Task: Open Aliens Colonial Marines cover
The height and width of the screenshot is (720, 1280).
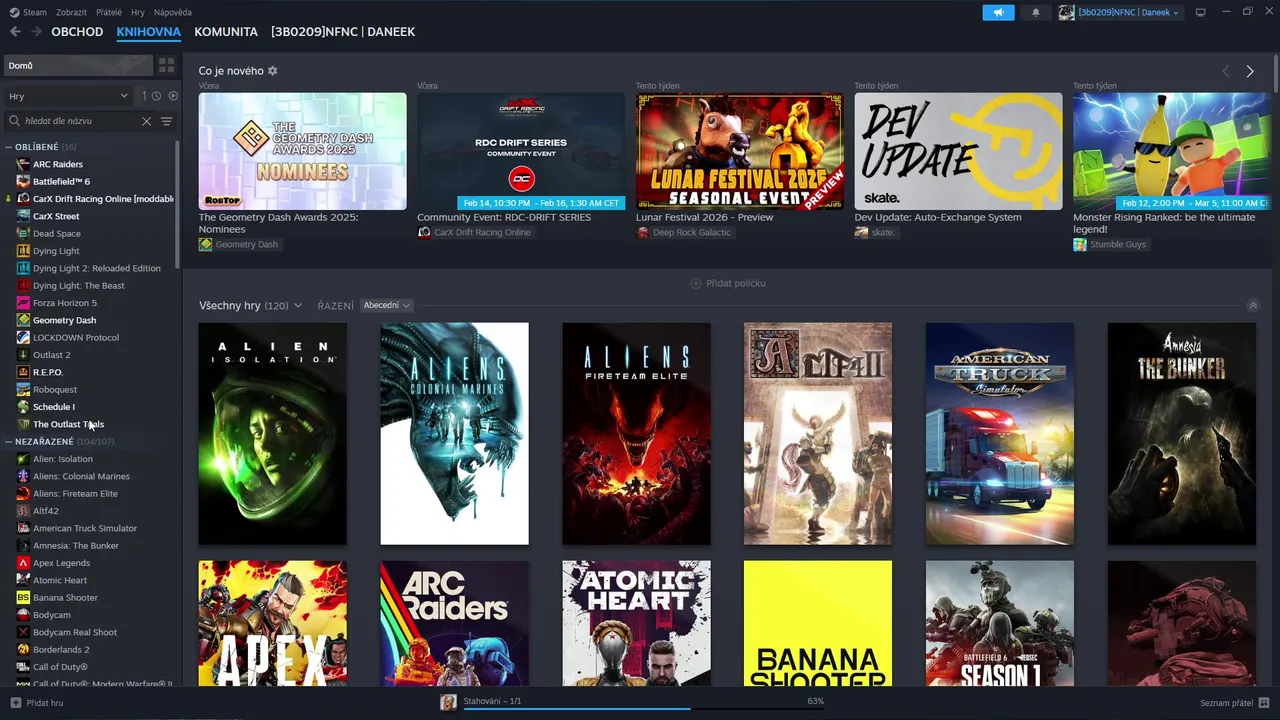Action: [455, 434]
